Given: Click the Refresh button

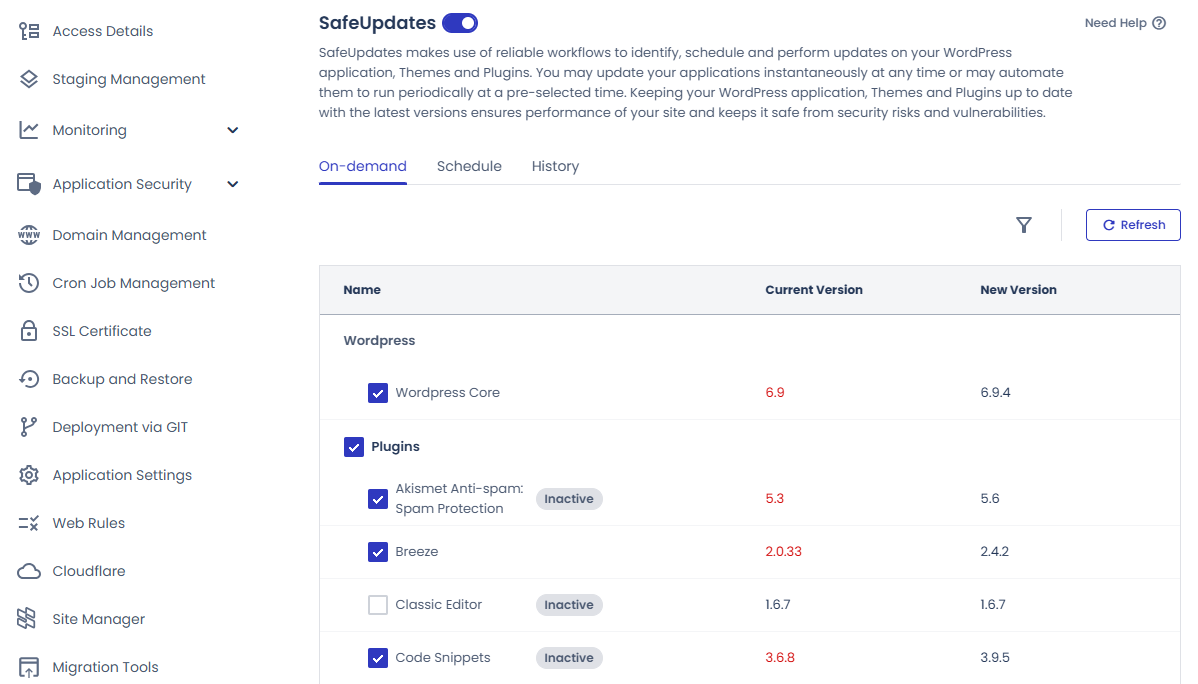Looking at the screenshot, I should tap(1133, 225).
